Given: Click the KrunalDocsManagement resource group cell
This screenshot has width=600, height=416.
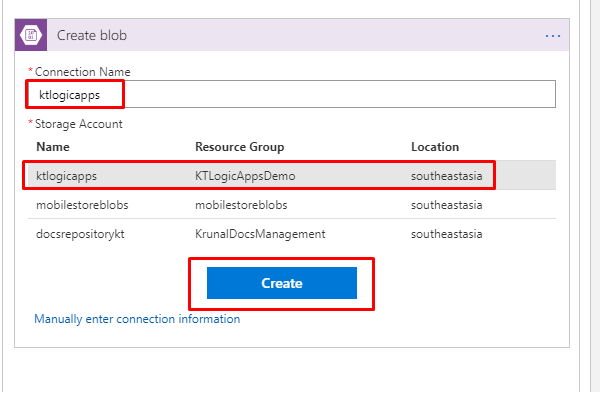Looking at the screenshot, I should click(x=260, y=234).
